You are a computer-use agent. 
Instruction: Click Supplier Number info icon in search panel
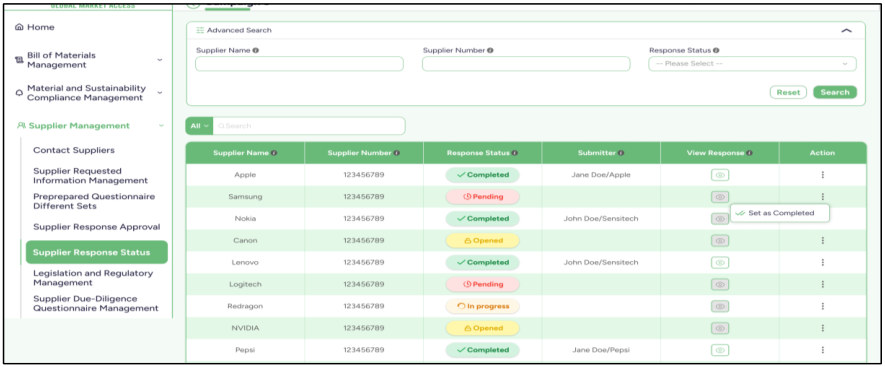pos(490,50)
